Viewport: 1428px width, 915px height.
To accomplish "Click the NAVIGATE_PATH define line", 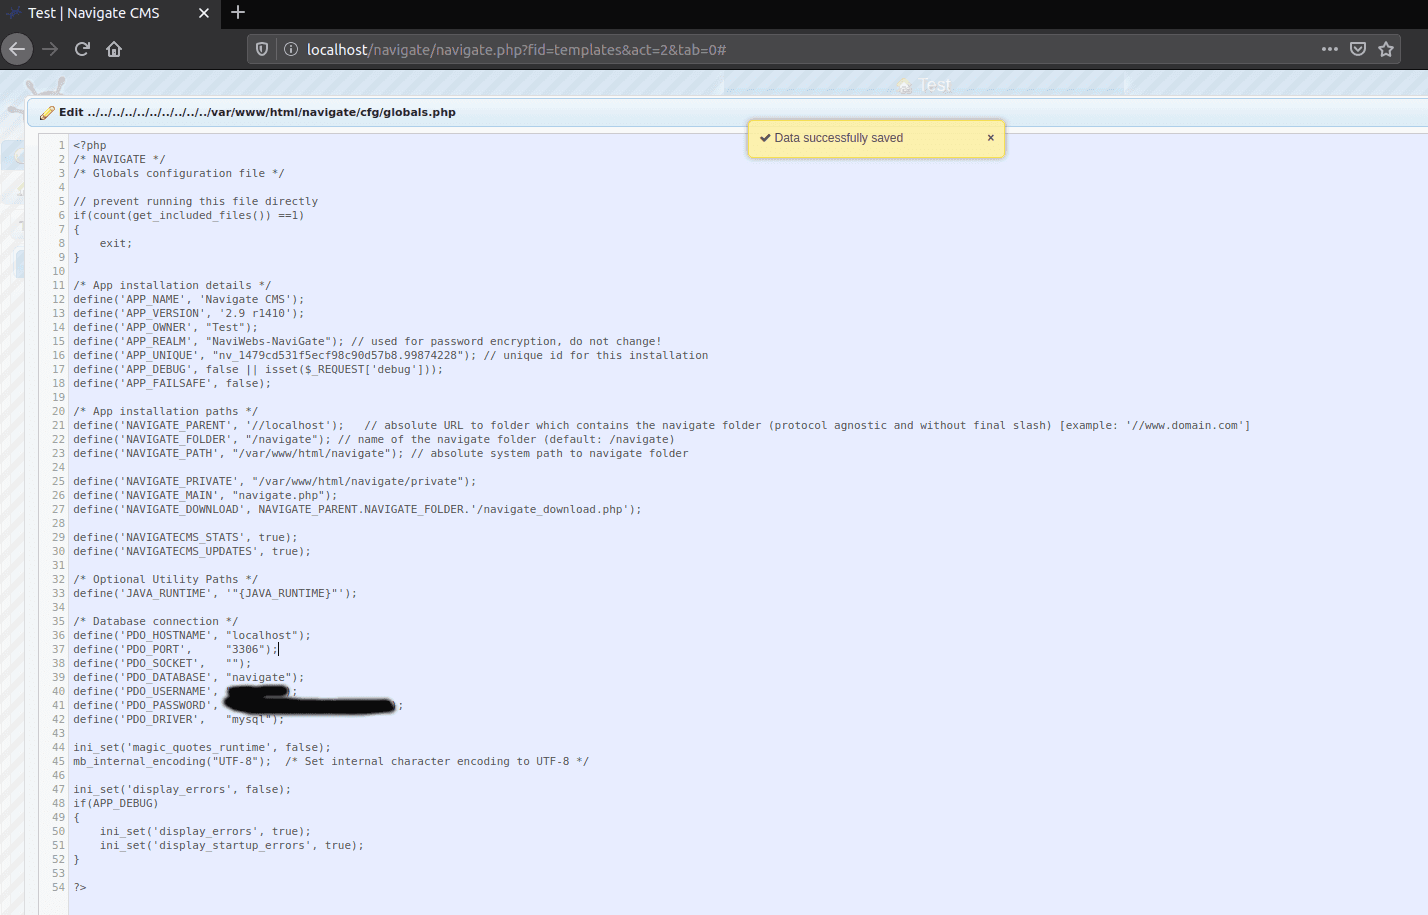I will tap(381, 453).
